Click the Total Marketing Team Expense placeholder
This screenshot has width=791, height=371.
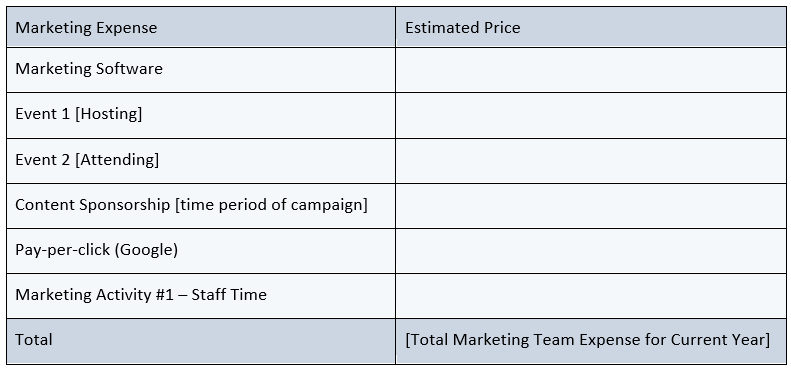pos(588,340)
